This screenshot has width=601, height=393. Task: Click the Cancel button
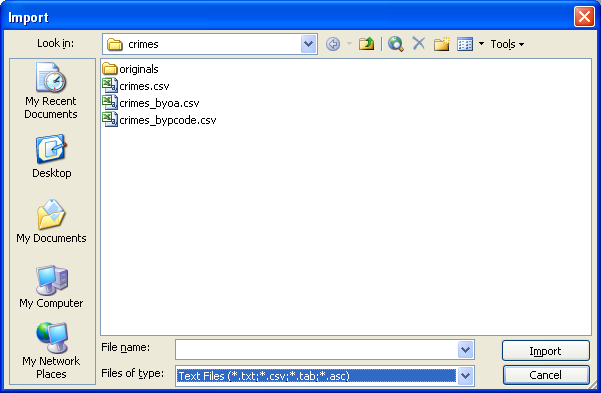545,375
